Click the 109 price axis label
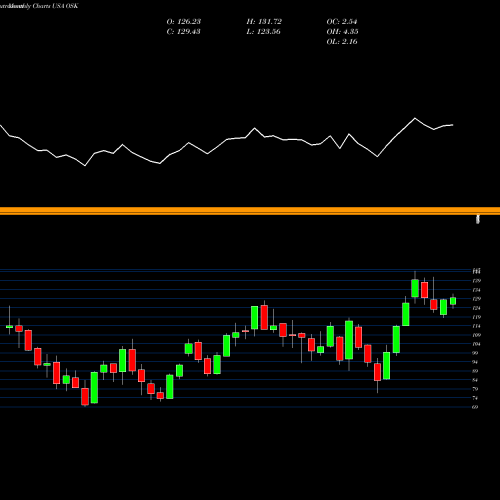Viewport: 500px width, 500px height. 476,335
